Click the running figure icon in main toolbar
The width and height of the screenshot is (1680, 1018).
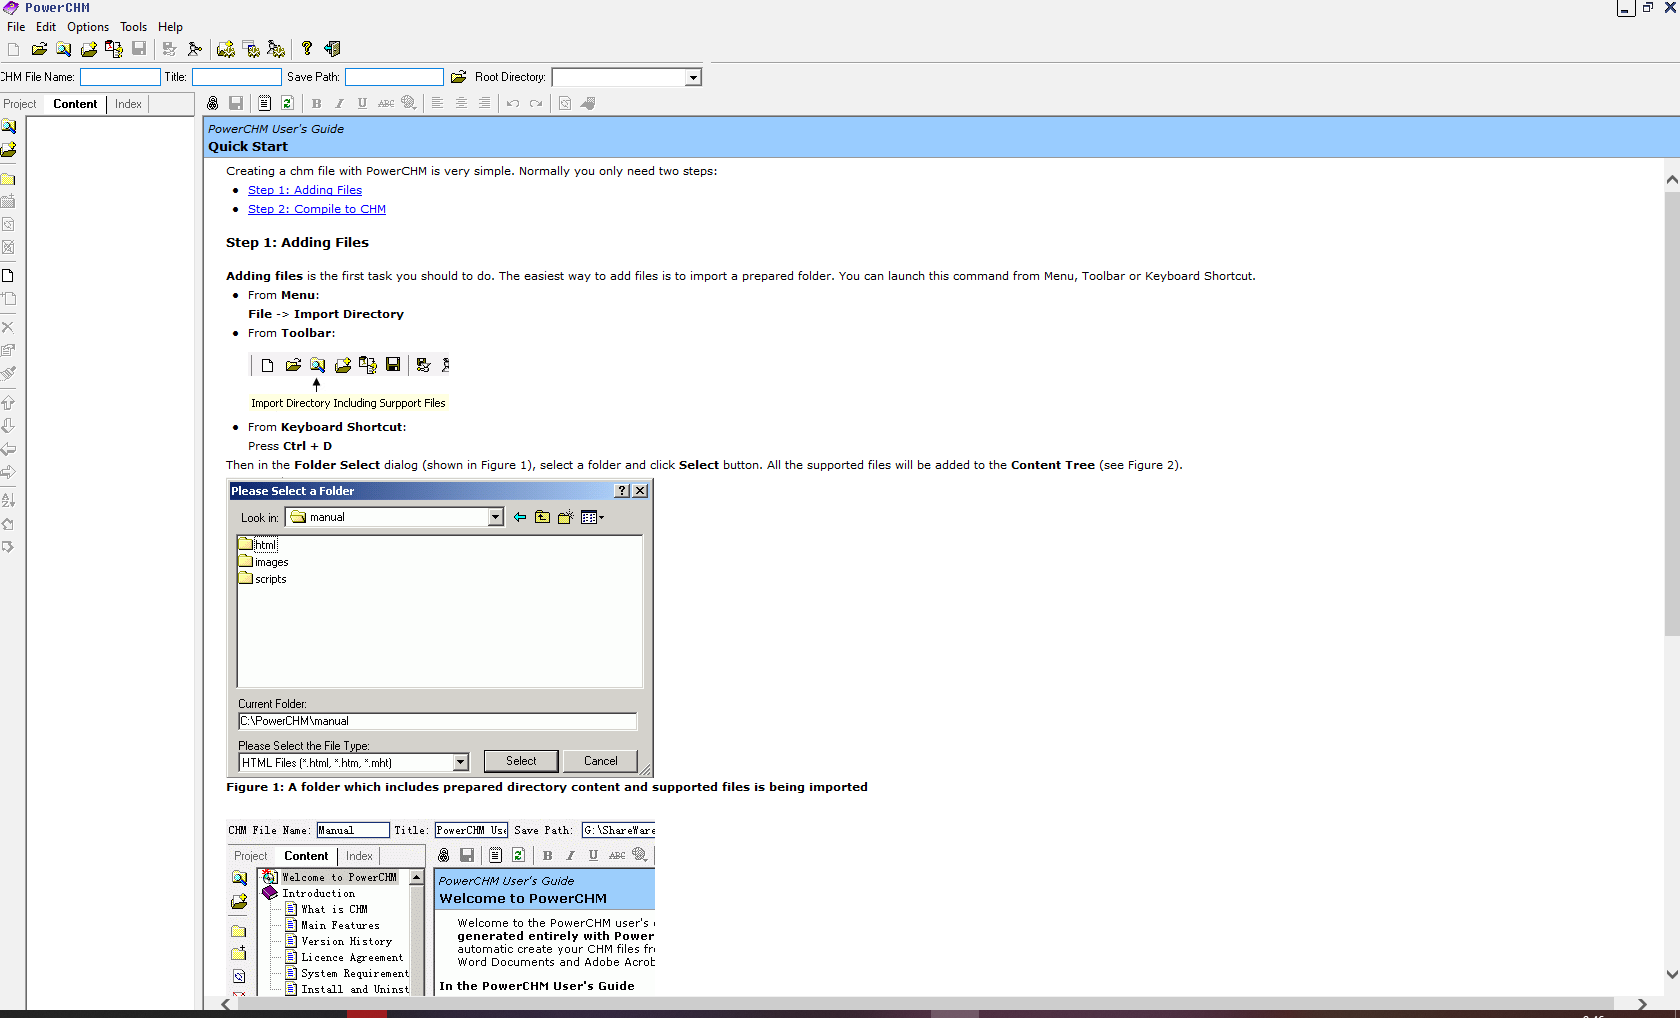point(195,49)
